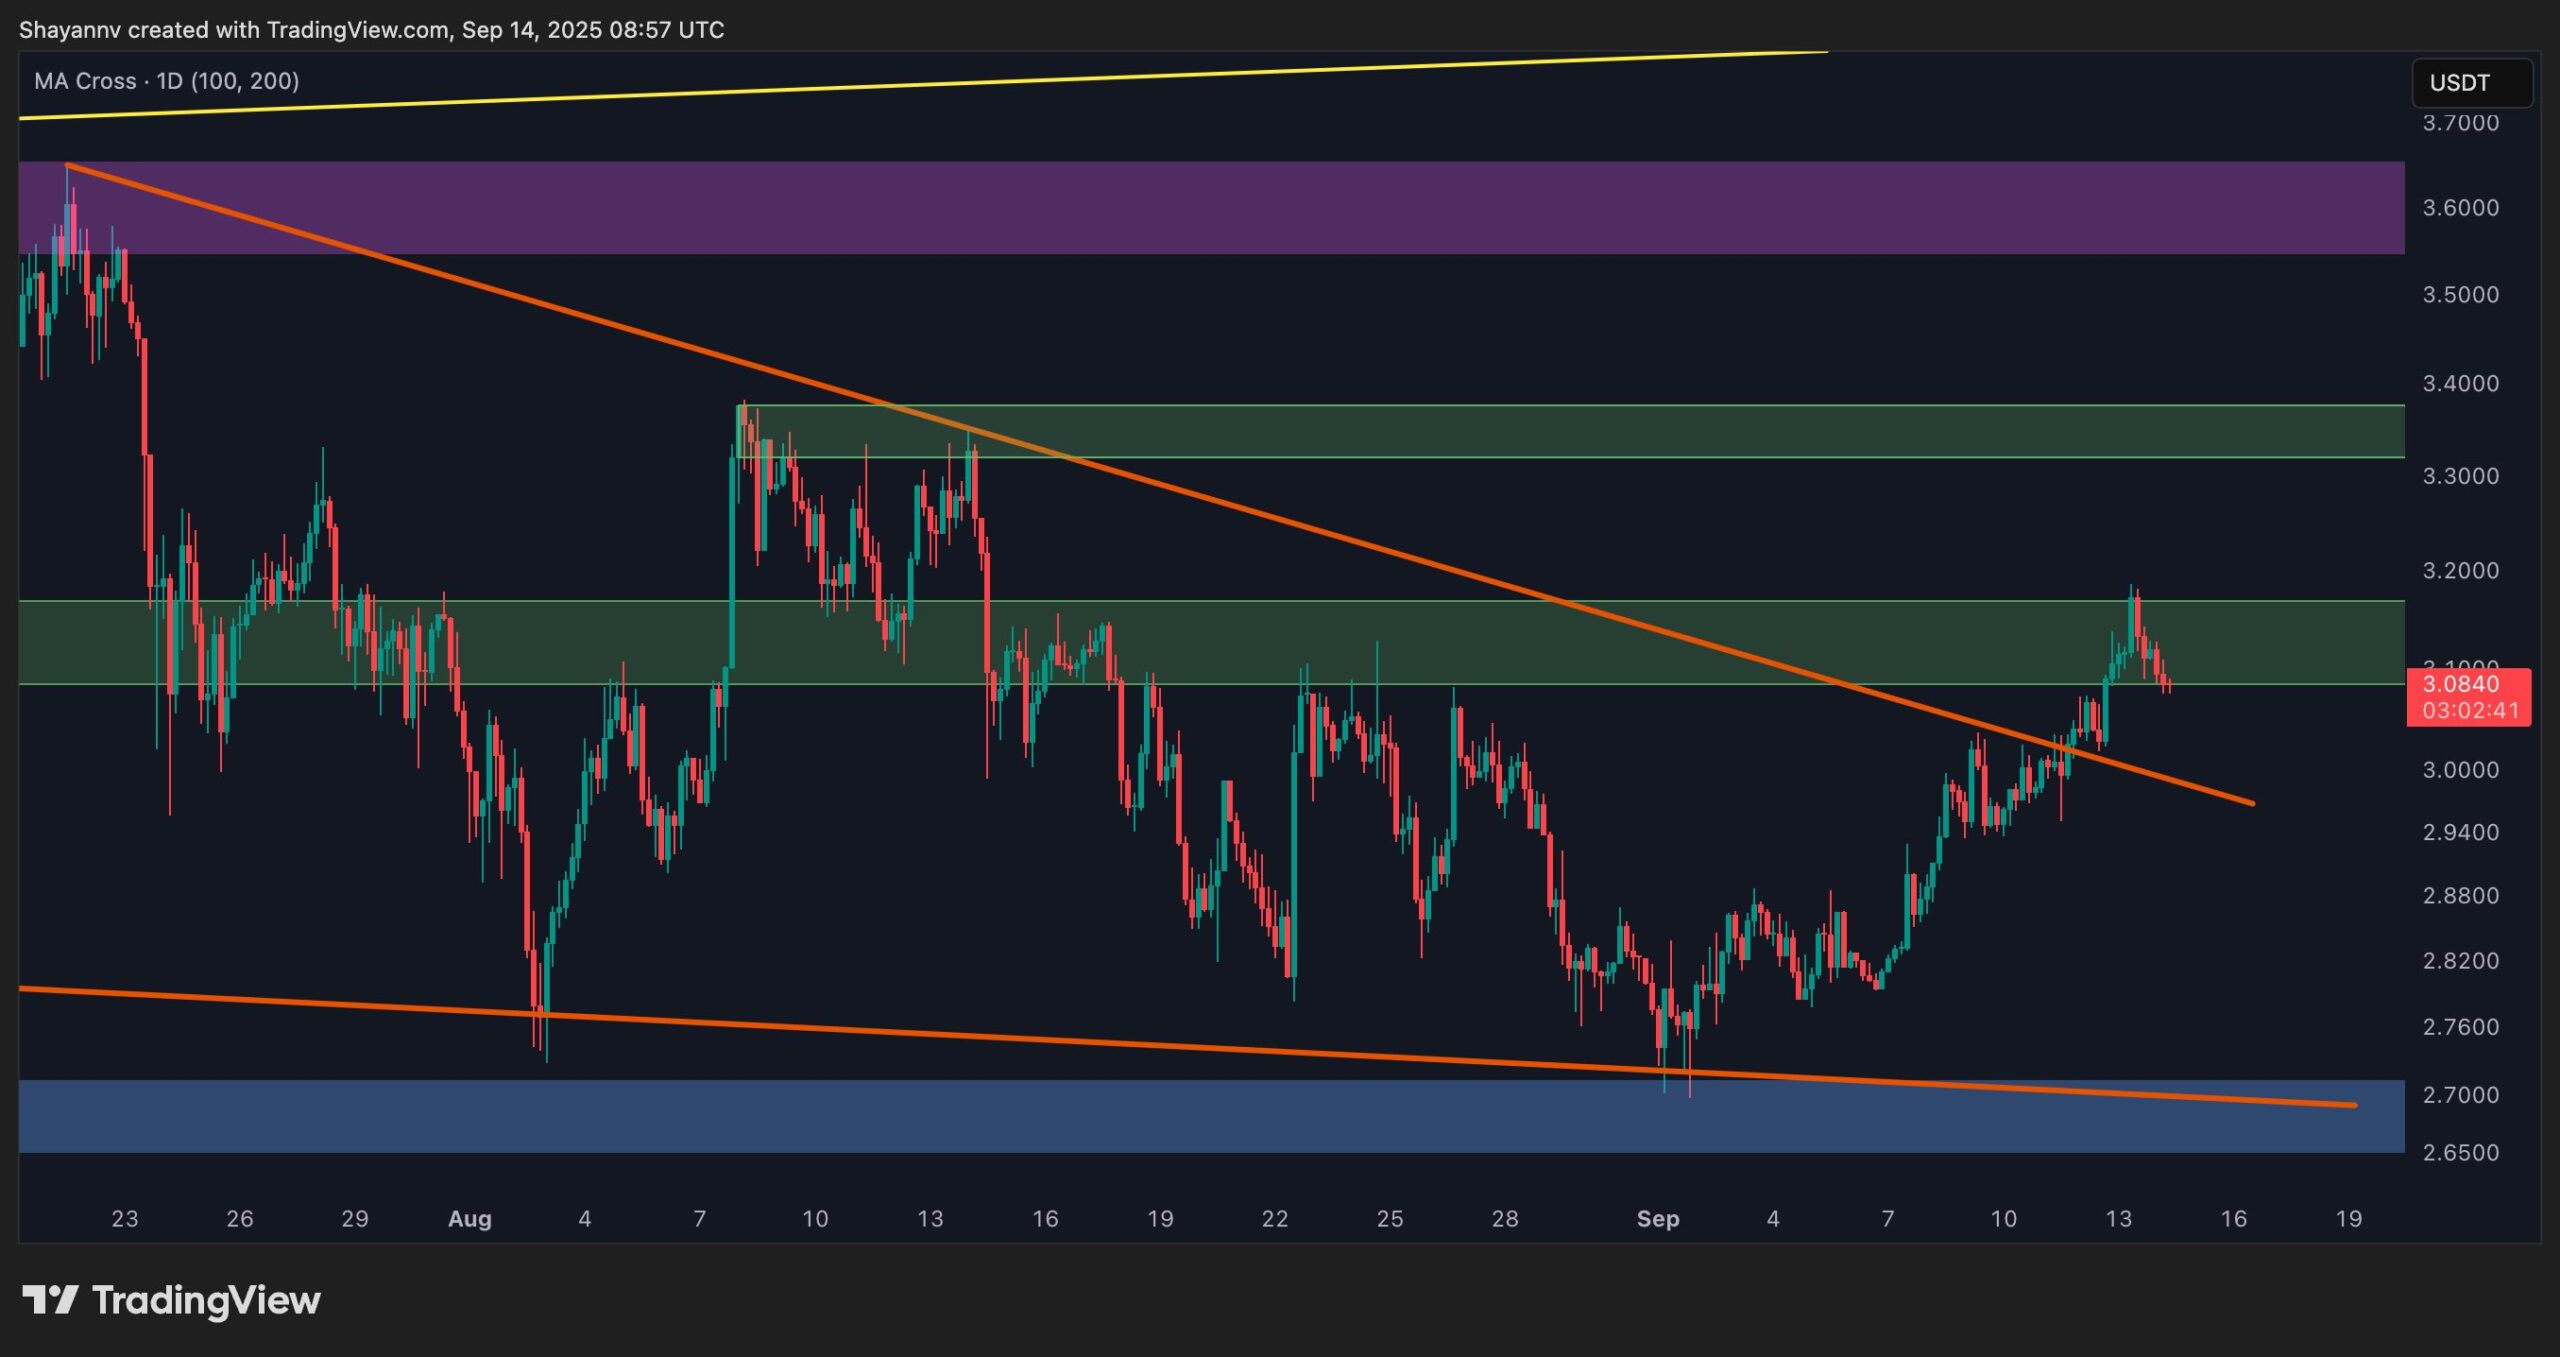Click the Sep label on time axis

[1657, 1219]
